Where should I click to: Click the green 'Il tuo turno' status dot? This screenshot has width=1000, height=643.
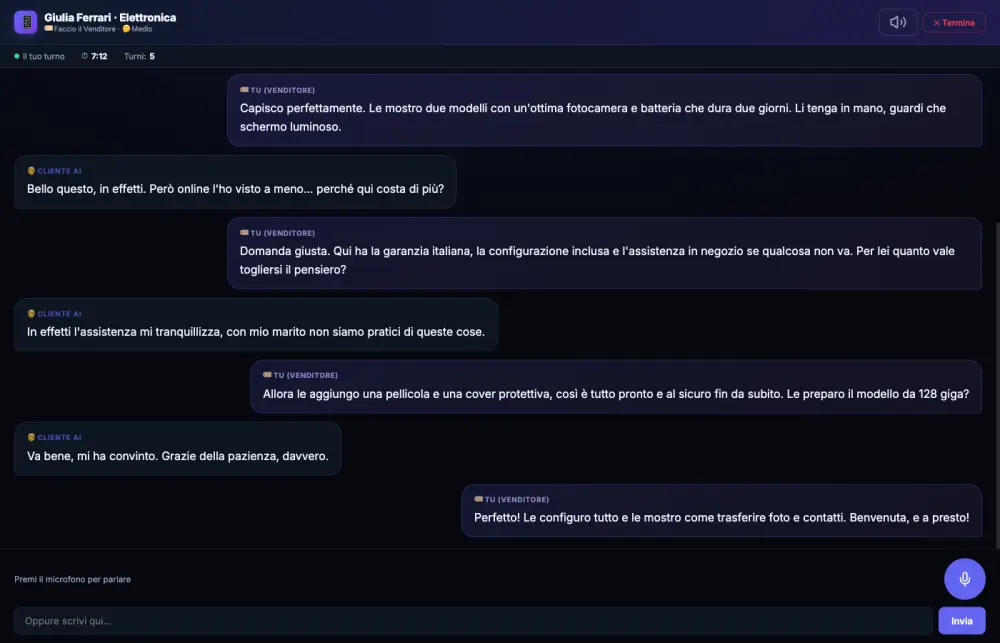17,56
